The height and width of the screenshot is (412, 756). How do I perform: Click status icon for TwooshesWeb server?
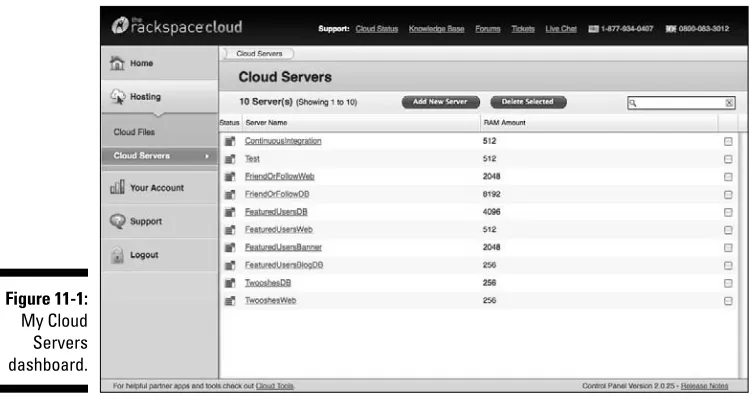click(230, 301)
